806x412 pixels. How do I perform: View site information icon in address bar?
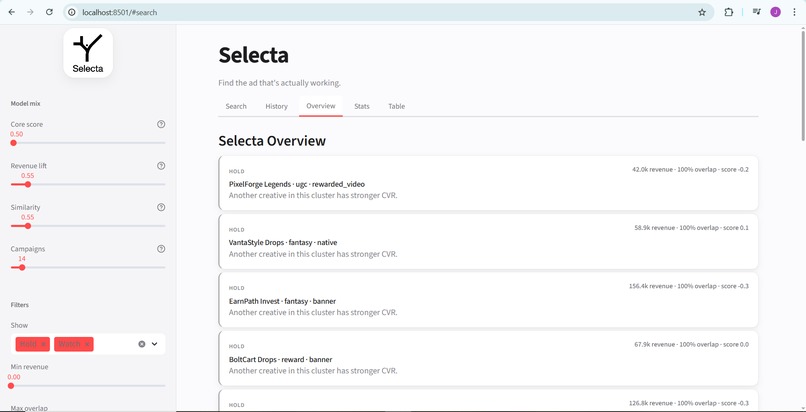tap(72, 12)
